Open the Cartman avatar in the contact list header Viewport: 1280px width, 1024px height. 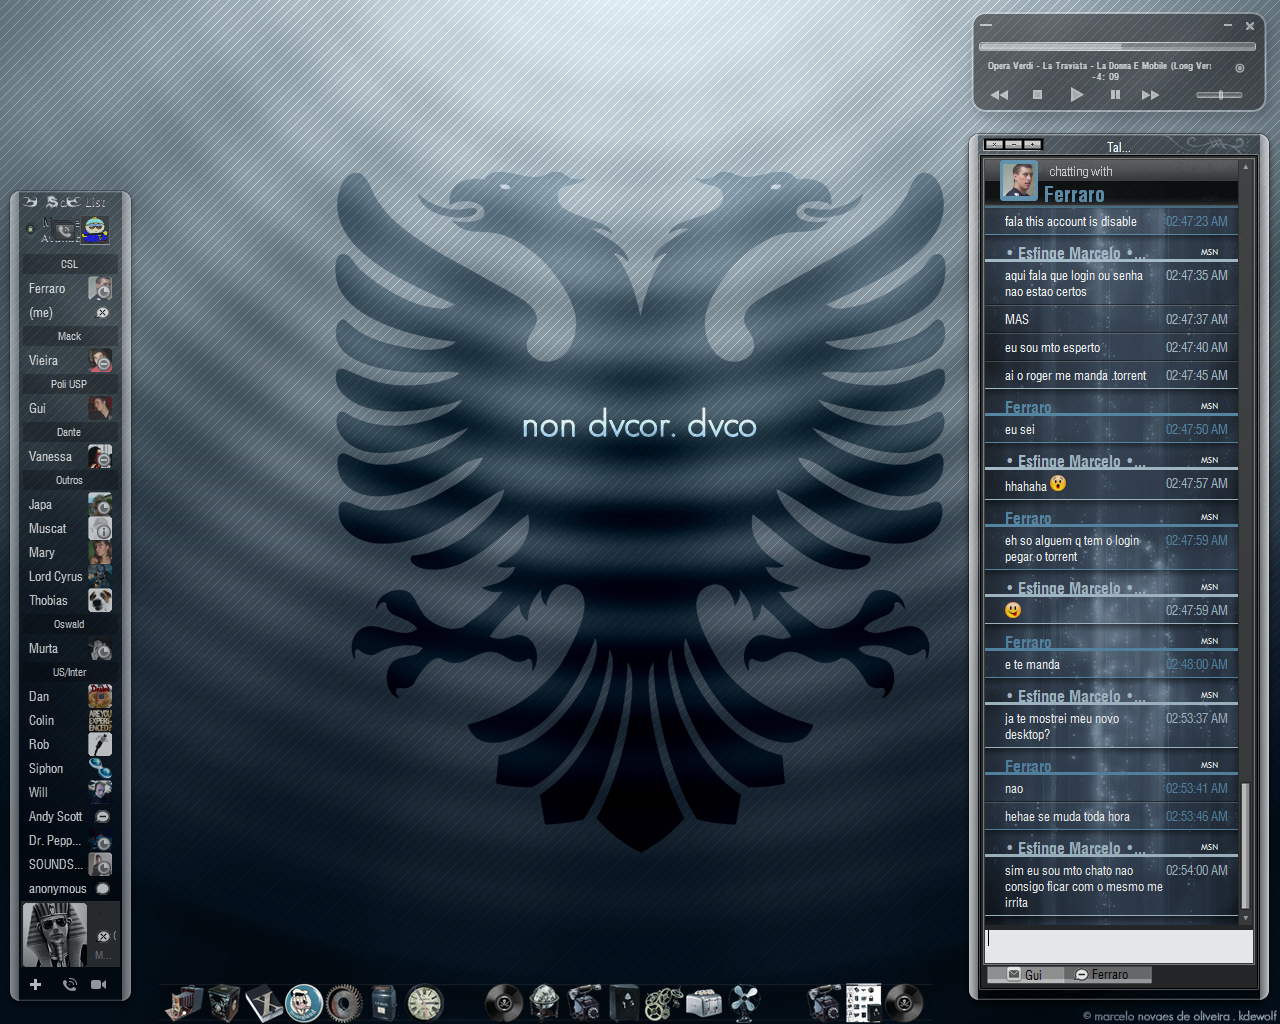(95, 230)
